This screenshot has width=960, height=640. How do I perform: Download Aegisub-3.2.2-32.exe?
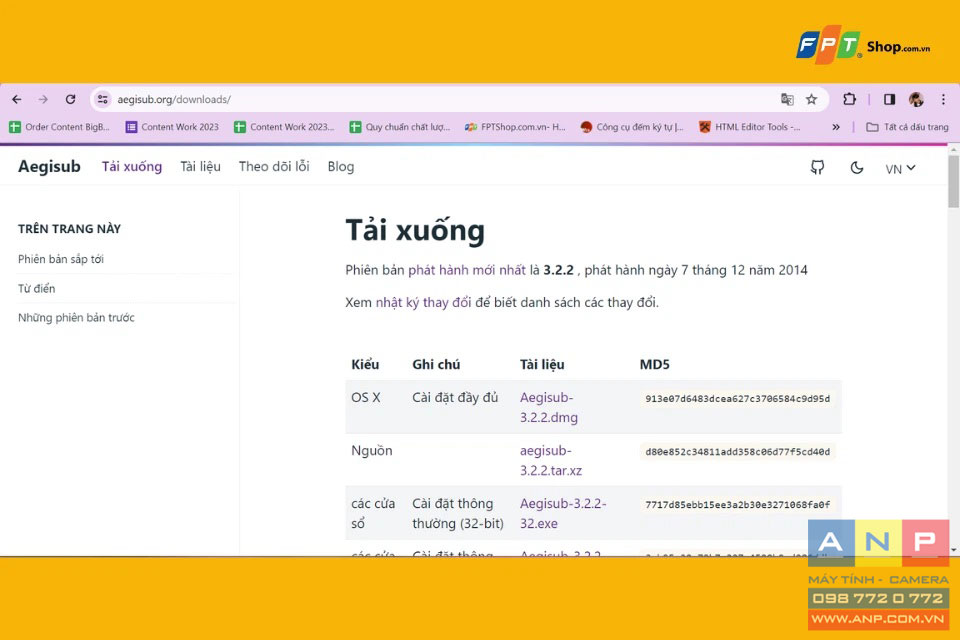coord(563,513)
